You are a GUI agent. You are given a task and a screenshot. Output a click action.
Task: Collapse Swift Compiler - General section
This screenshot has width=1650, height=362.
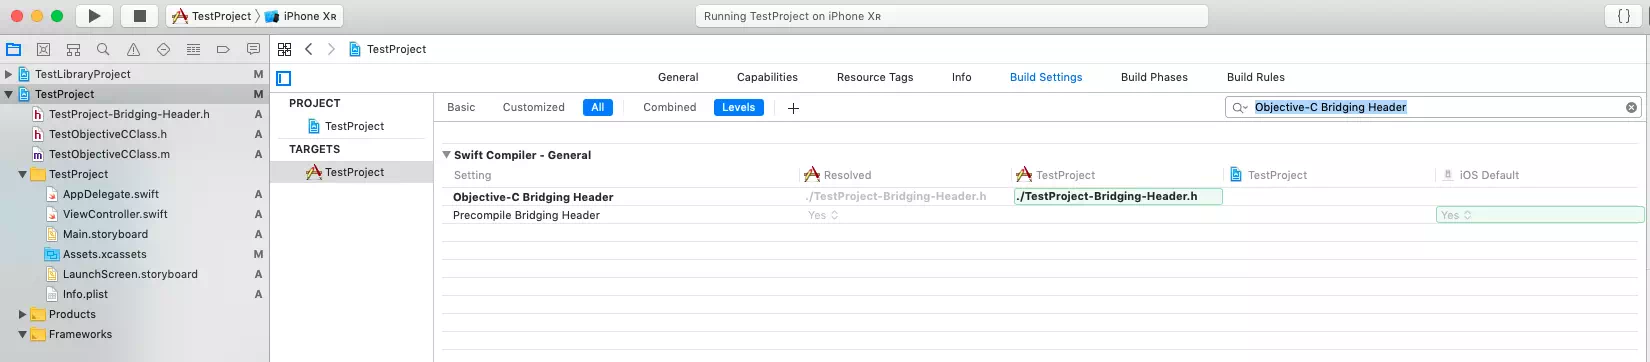(446, 155)
